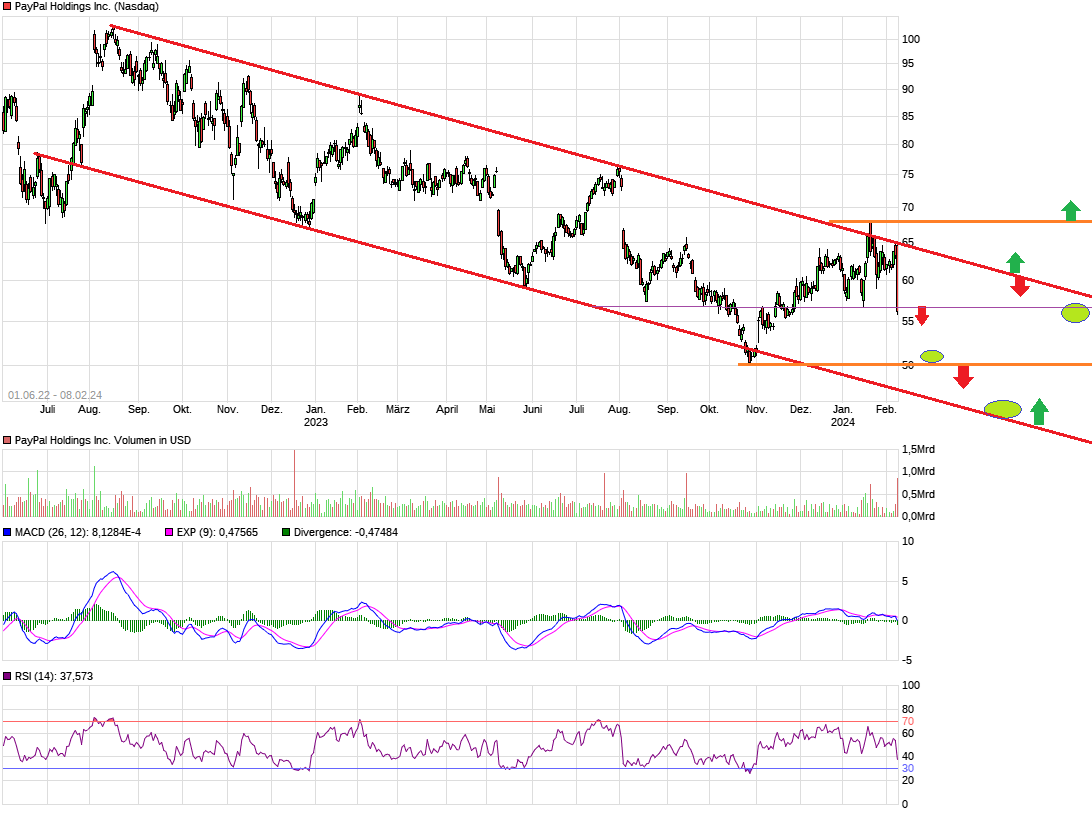The height and width of the screenshot is (814, 1092).
Task: Click the '95' price axis value
Action: [907, 63]
